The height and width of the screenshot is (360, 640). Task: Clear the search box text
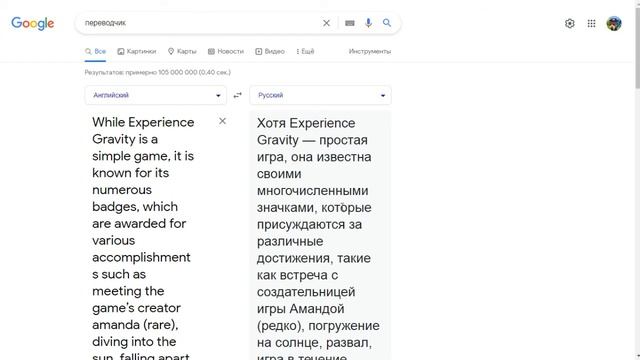tap(326, 23)
